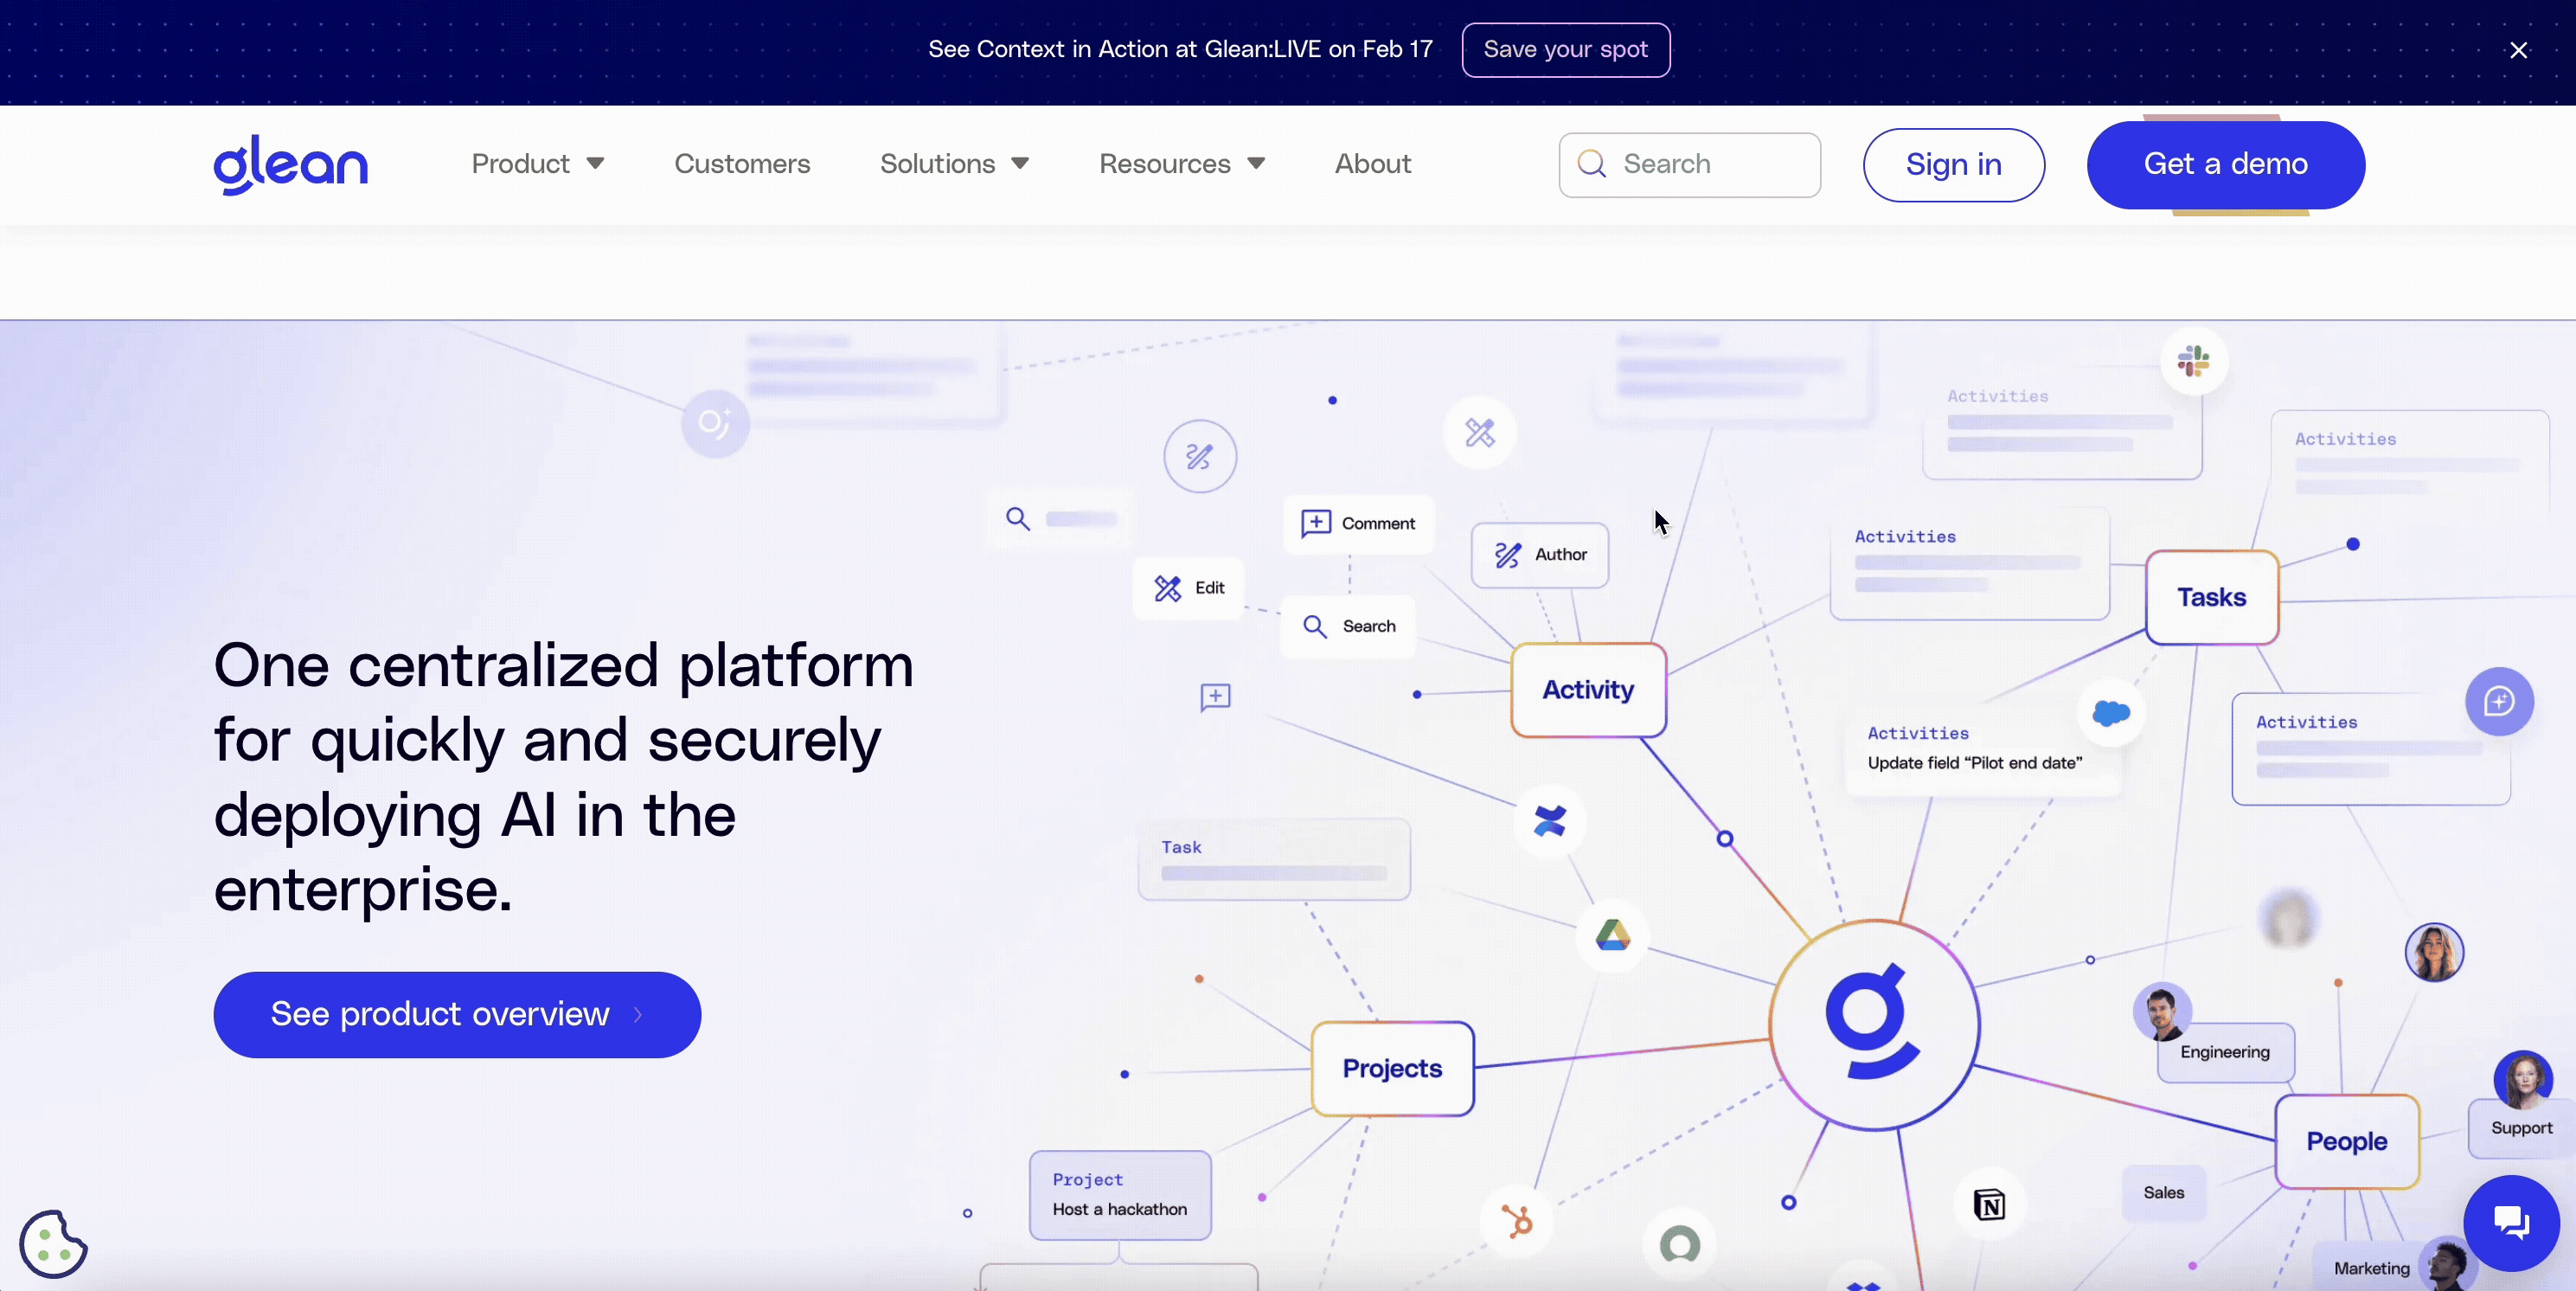Screen dimensions: 2576x1291
Task: Select the Activity node
Action: click(x=1588, y=690)
